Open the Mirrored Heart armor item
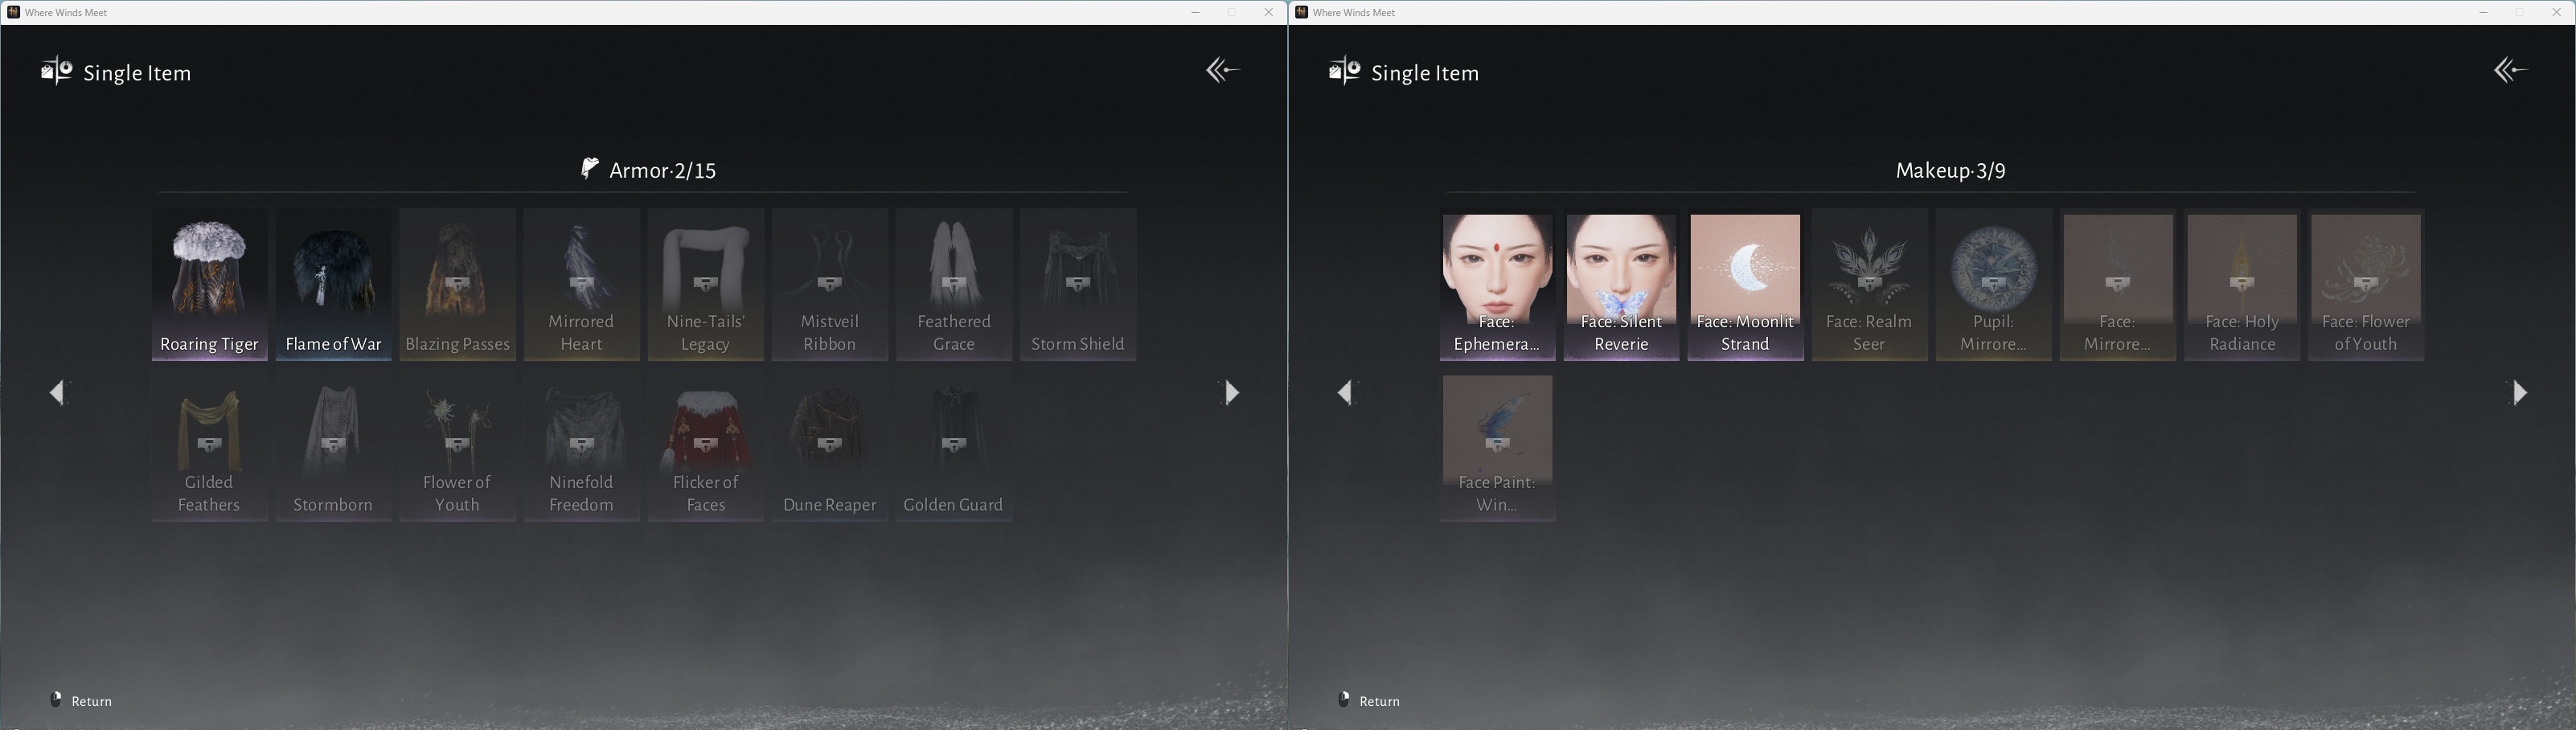This screenshot has height=730, width=2576. pyautogui.click(x=581, y=285)
